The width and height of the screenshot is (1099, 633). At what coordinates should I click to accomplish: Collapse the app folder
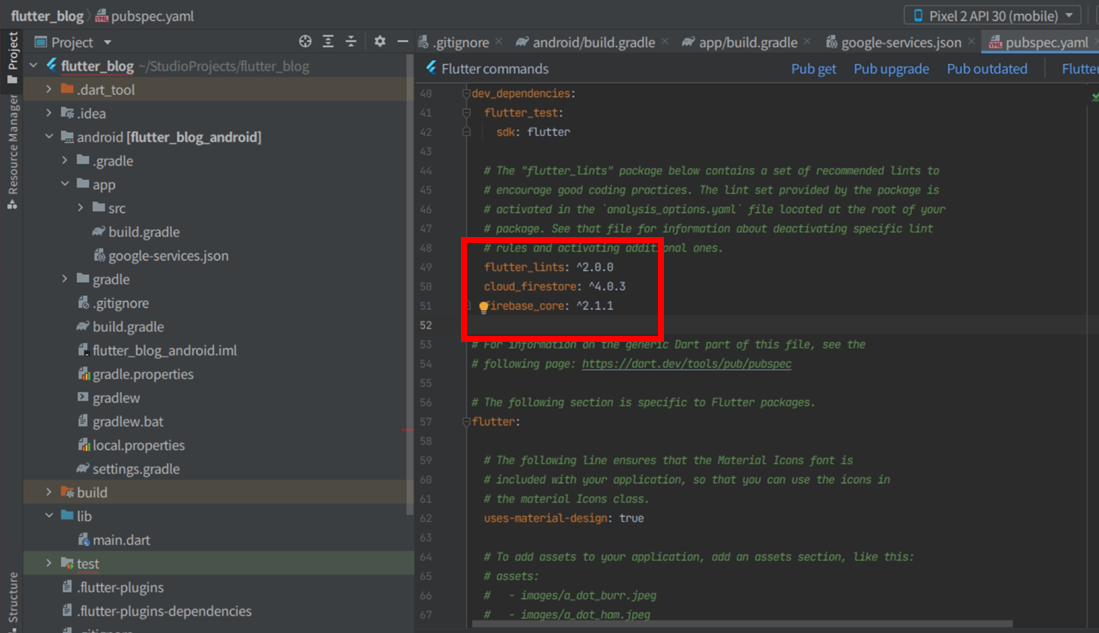(x=65, y=184)
